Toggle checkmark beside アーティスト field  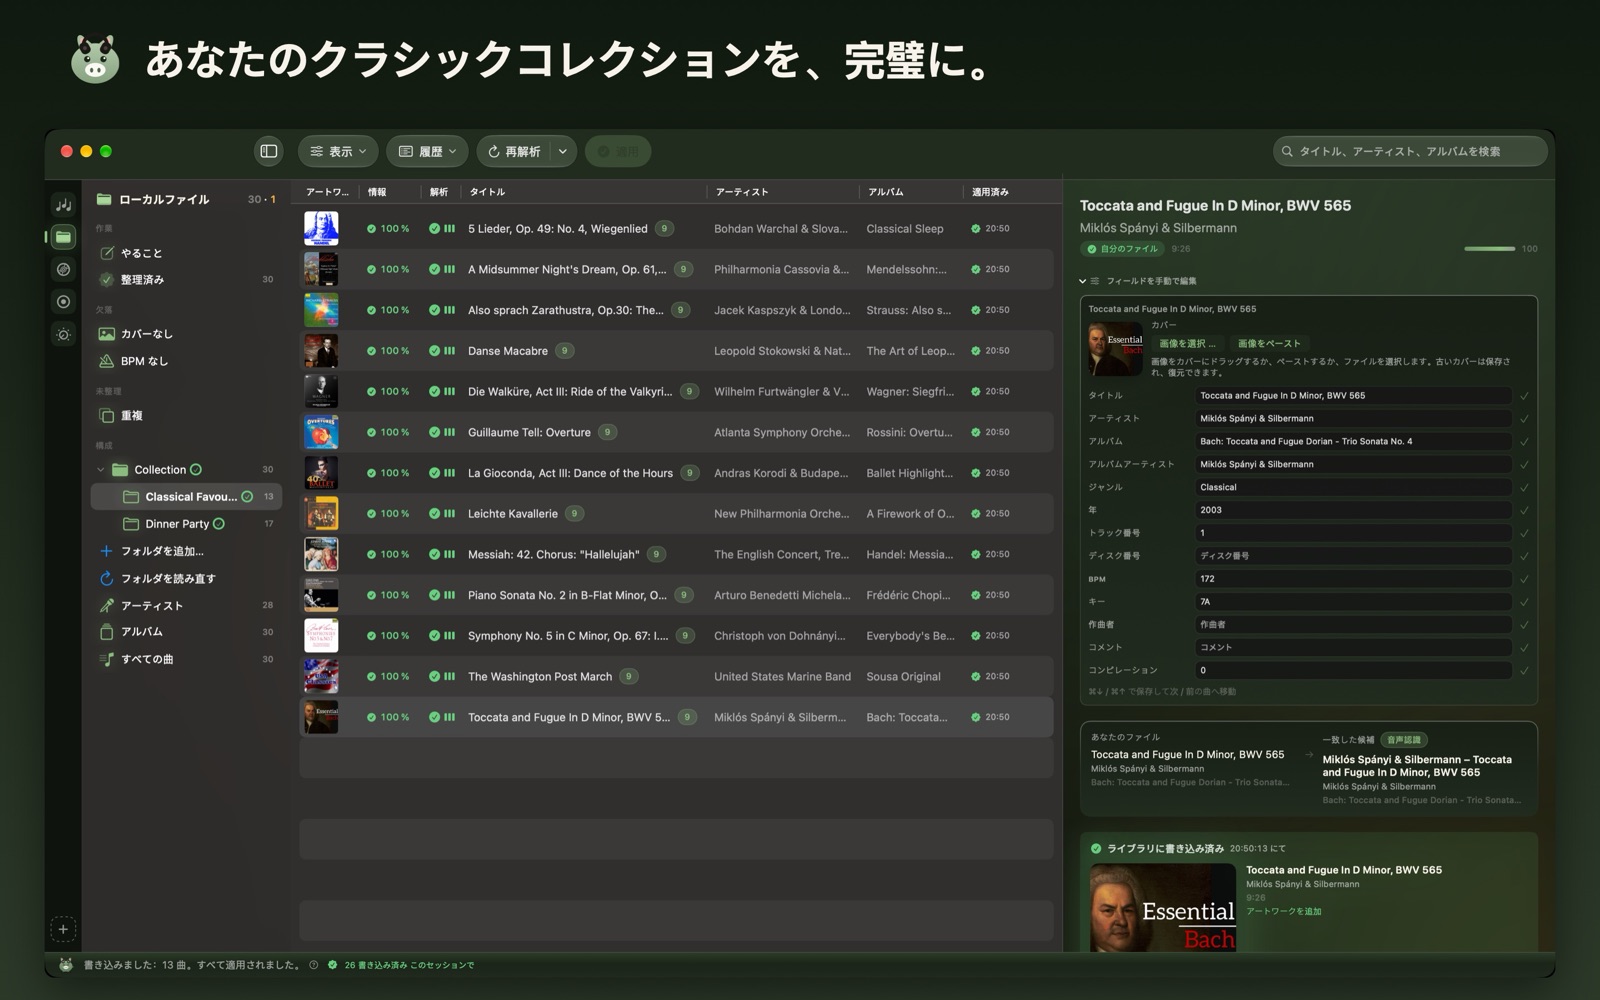click(x=1525, y=419)
